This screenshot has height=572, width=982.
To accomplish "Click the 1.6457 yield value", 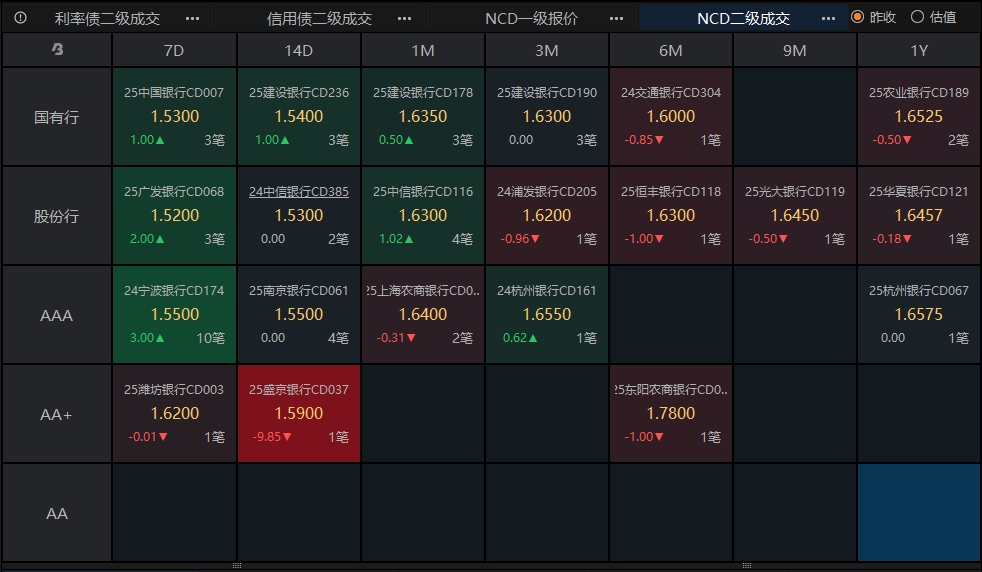I will point(919,216).
